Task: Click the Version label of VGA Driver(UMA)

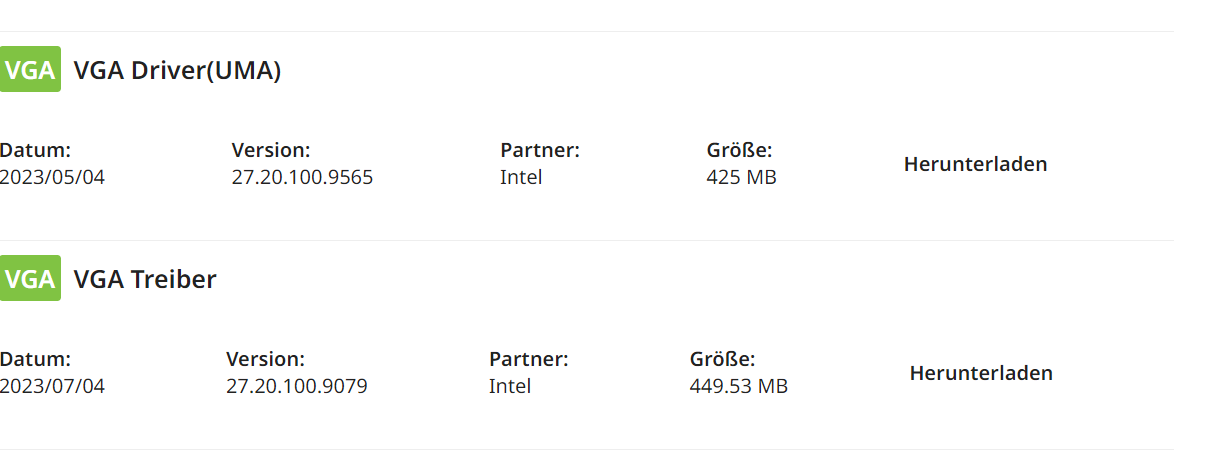Action: click(x=271, y=151)
